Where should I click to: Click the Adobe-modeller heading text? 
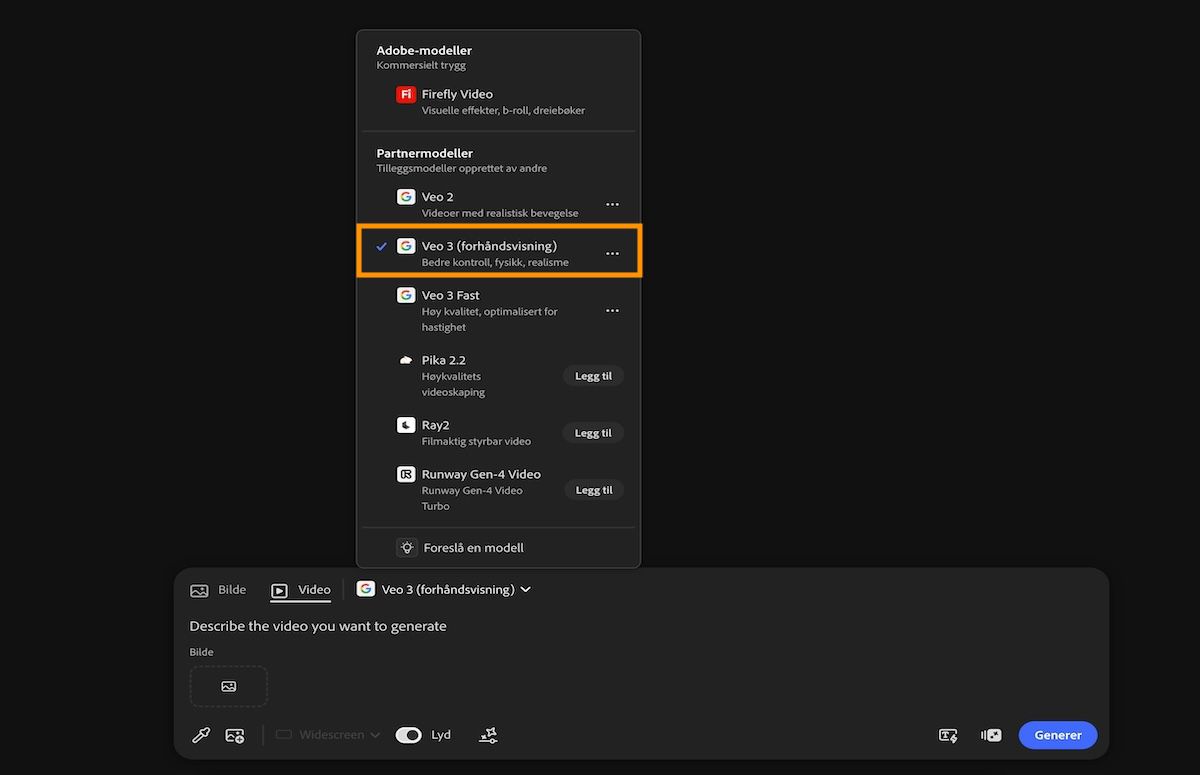click(x=424, y=50)
